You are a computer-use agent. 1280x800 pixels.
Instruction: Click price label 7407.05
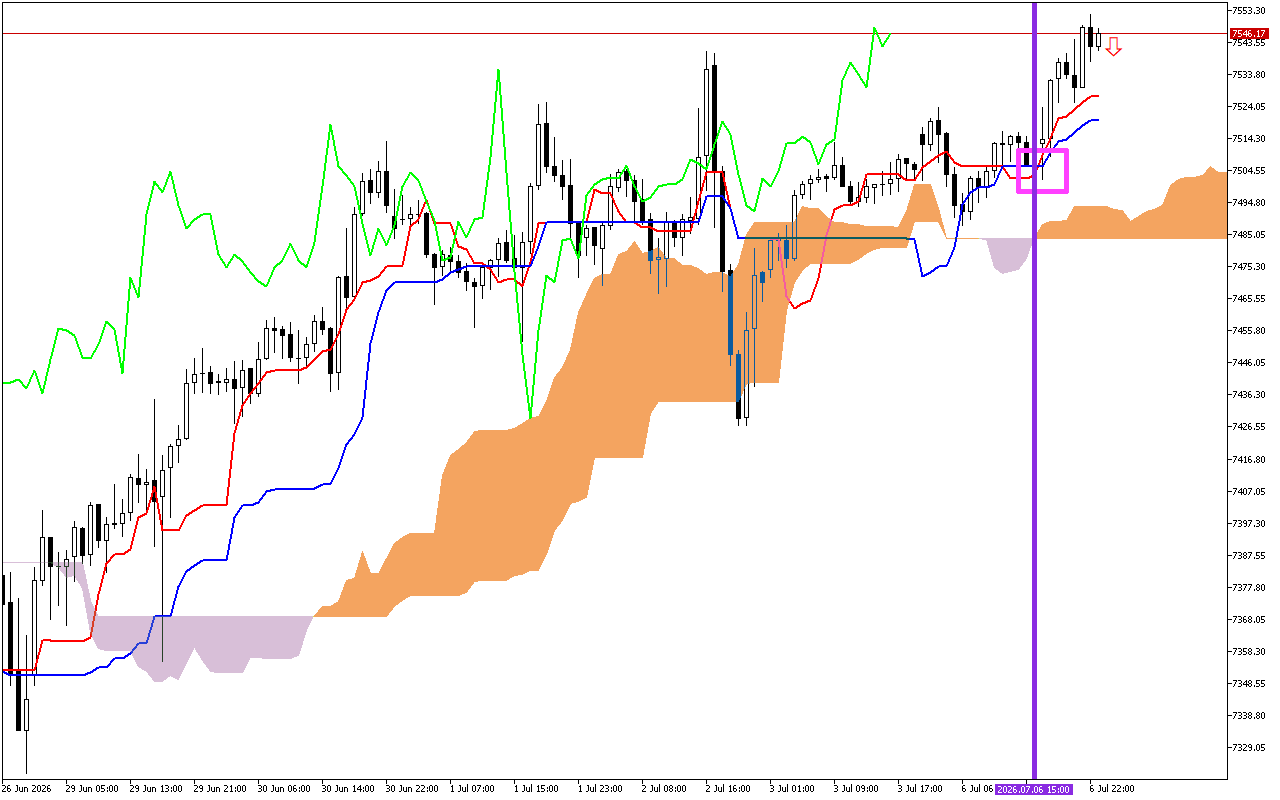[1250, 491]
